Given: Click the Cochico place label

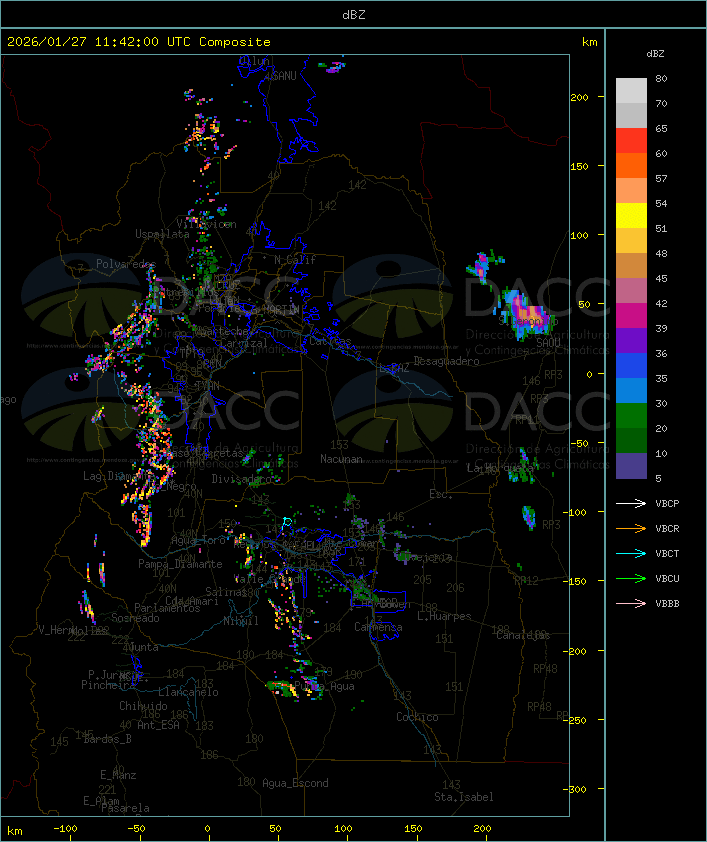Looking at the screenshot, I should [417, 717].
